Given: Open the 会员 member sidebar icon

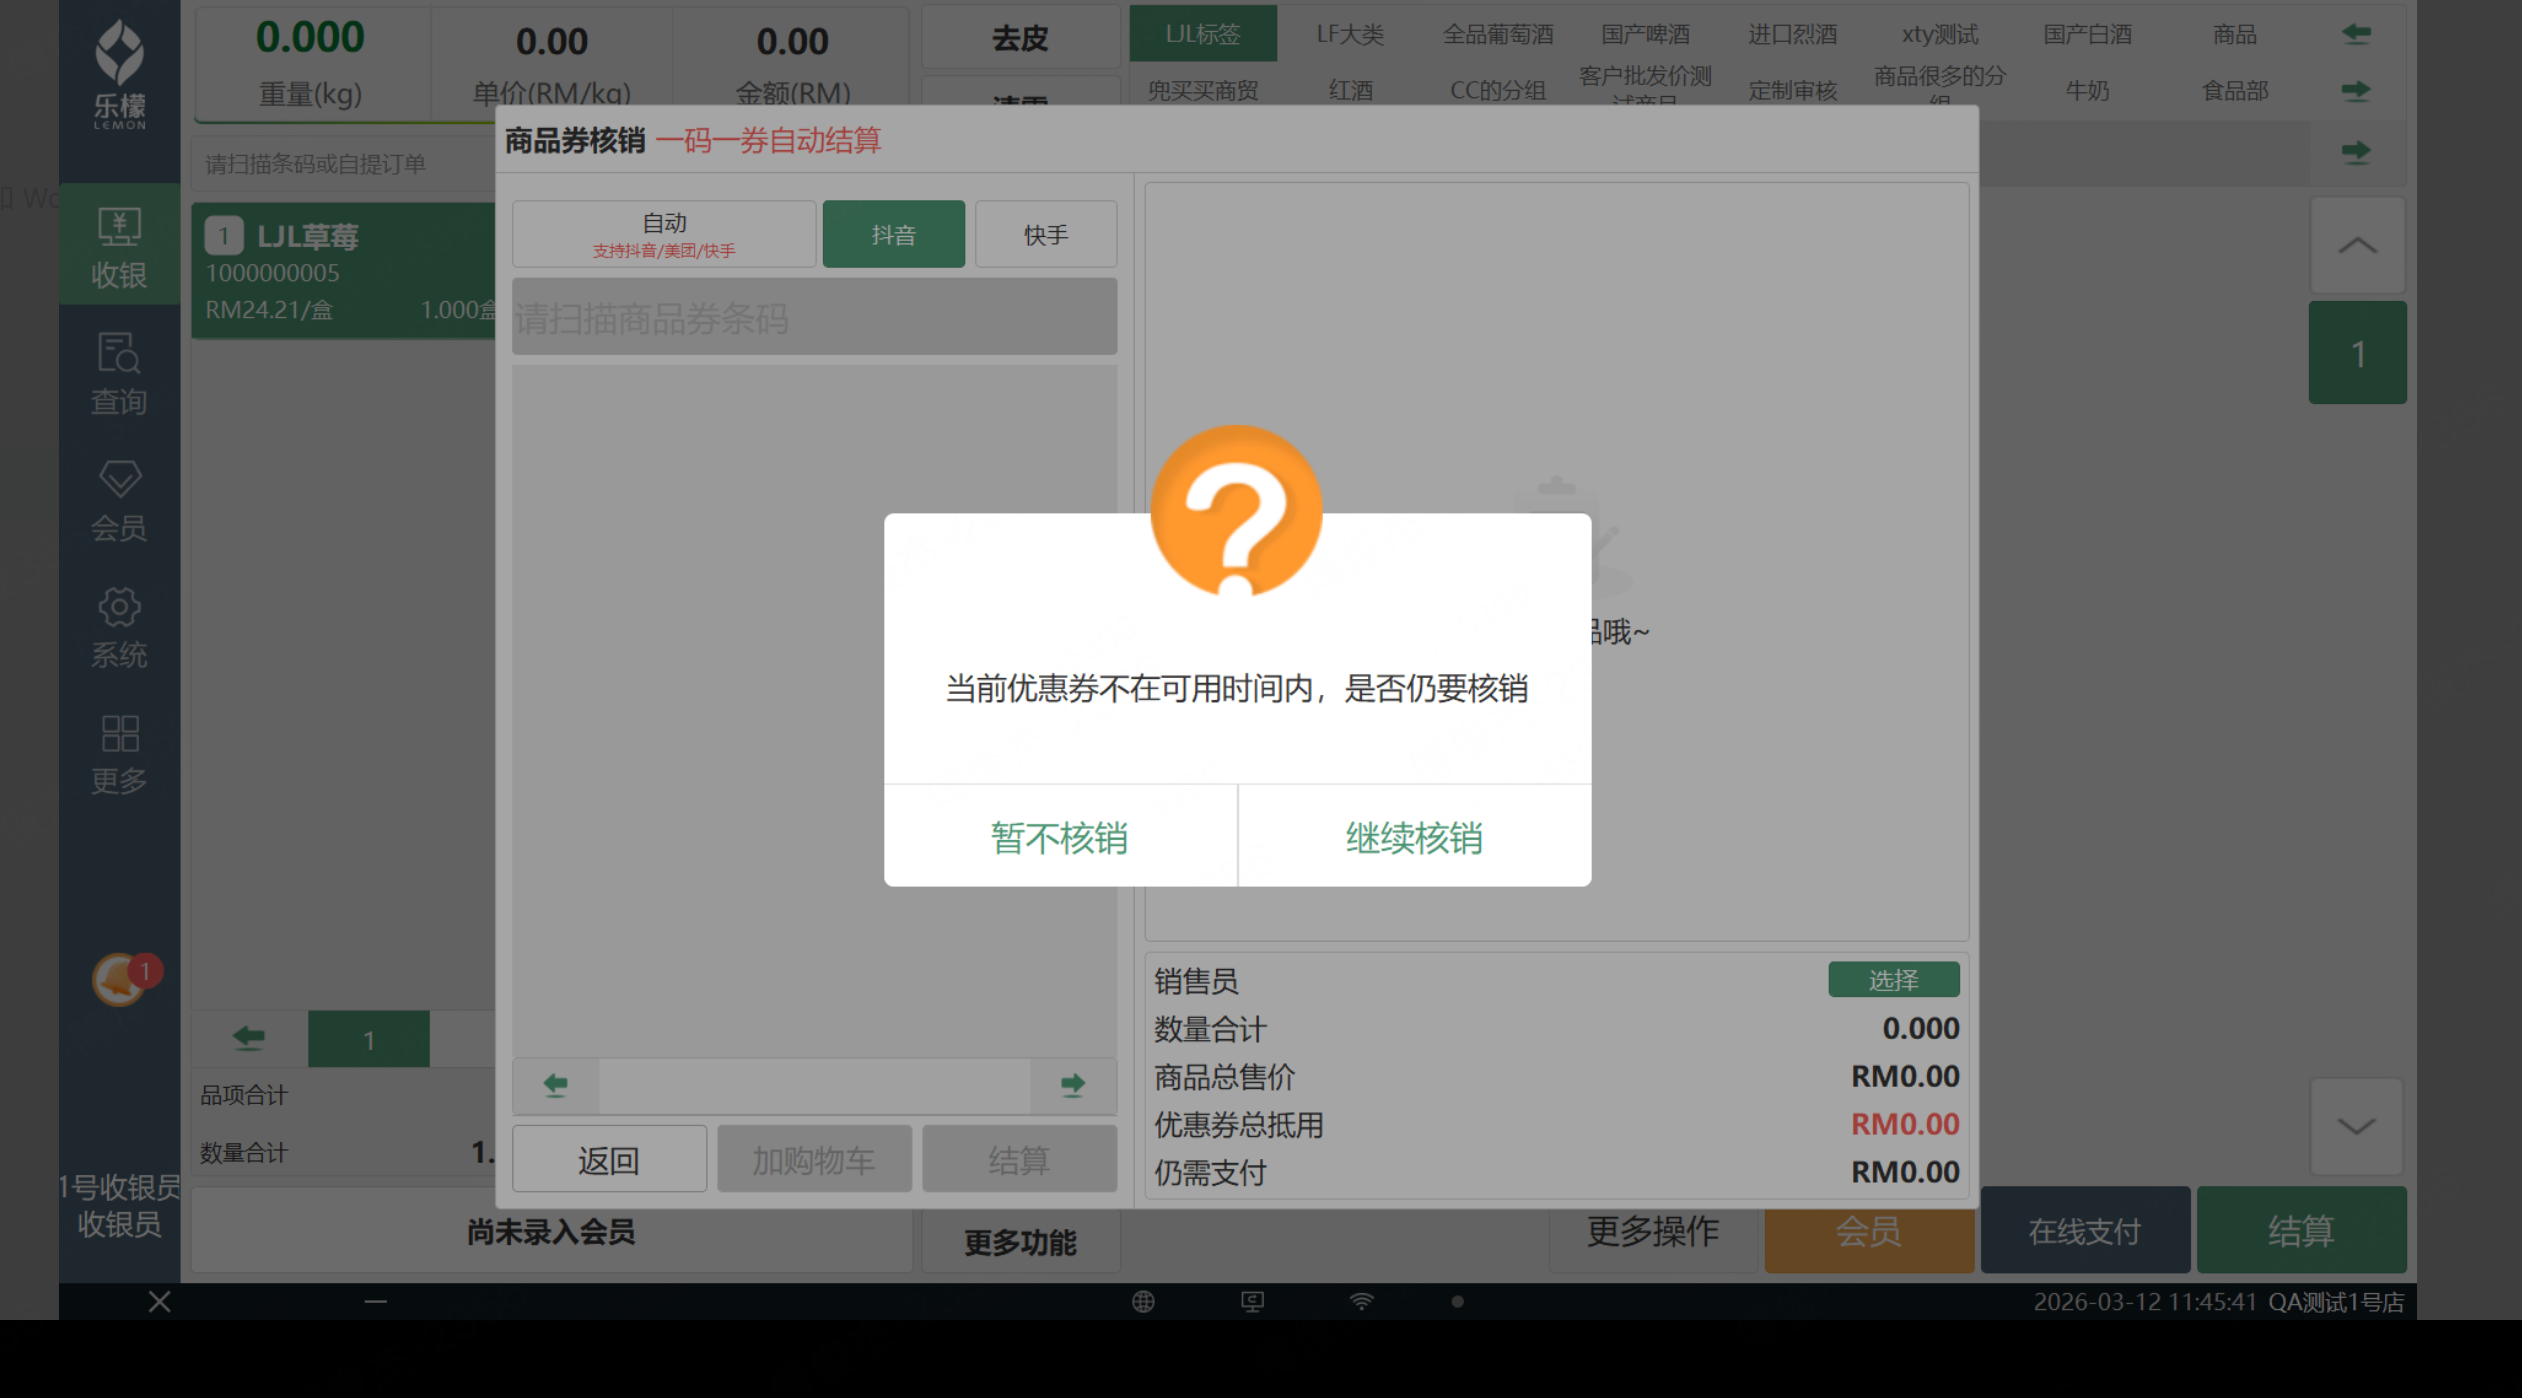Looking at the screenshot, I should 119,500.
